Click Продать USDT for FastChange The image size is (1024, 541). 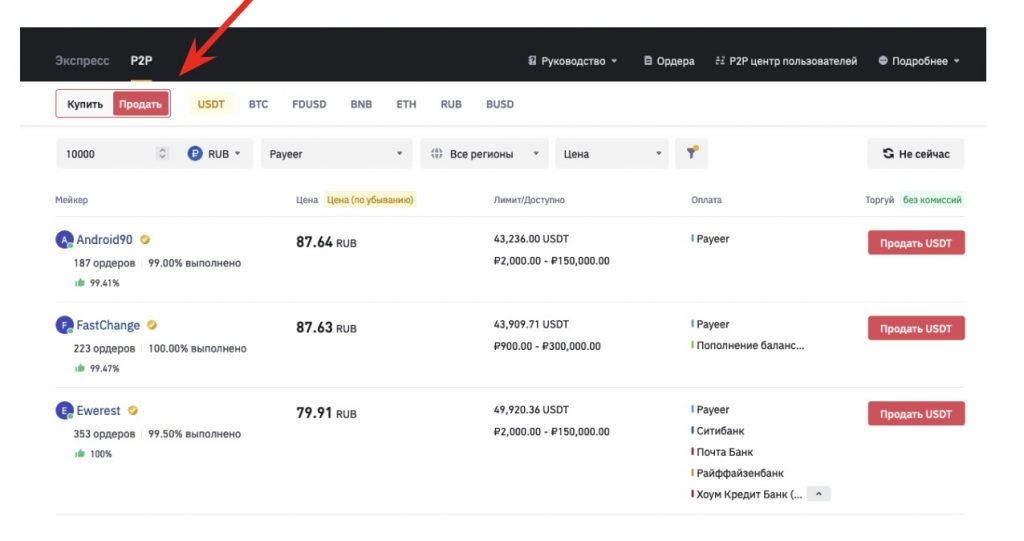point(916,328)
